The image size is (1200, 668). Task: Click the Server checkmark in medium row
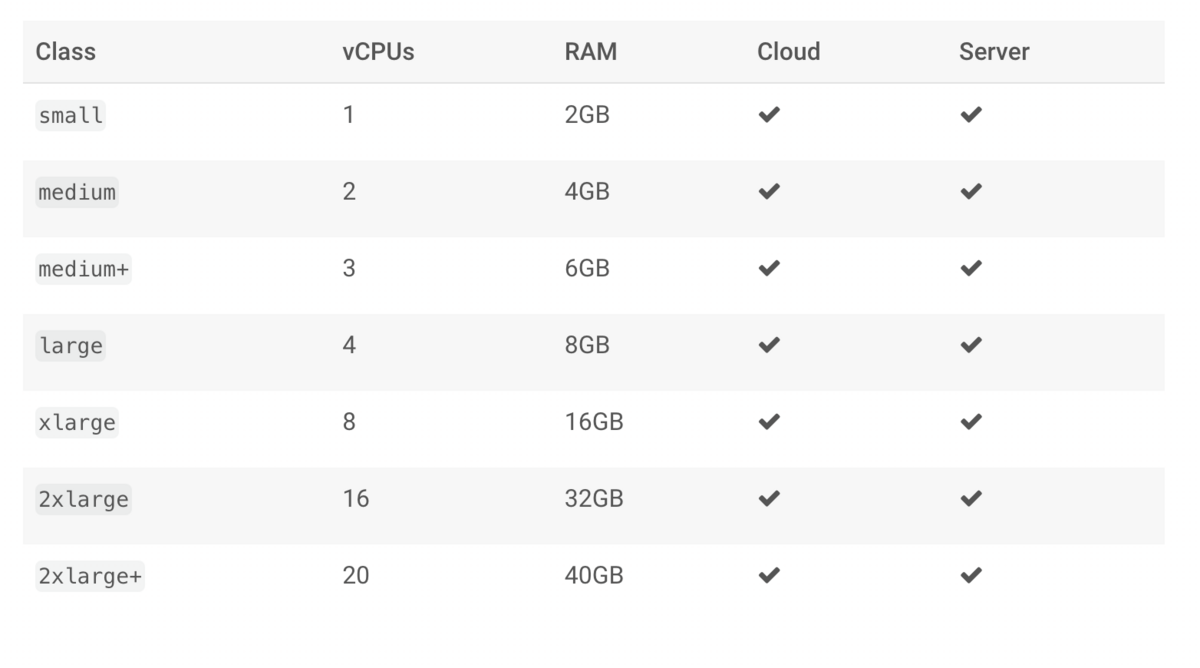coord(970,192)
